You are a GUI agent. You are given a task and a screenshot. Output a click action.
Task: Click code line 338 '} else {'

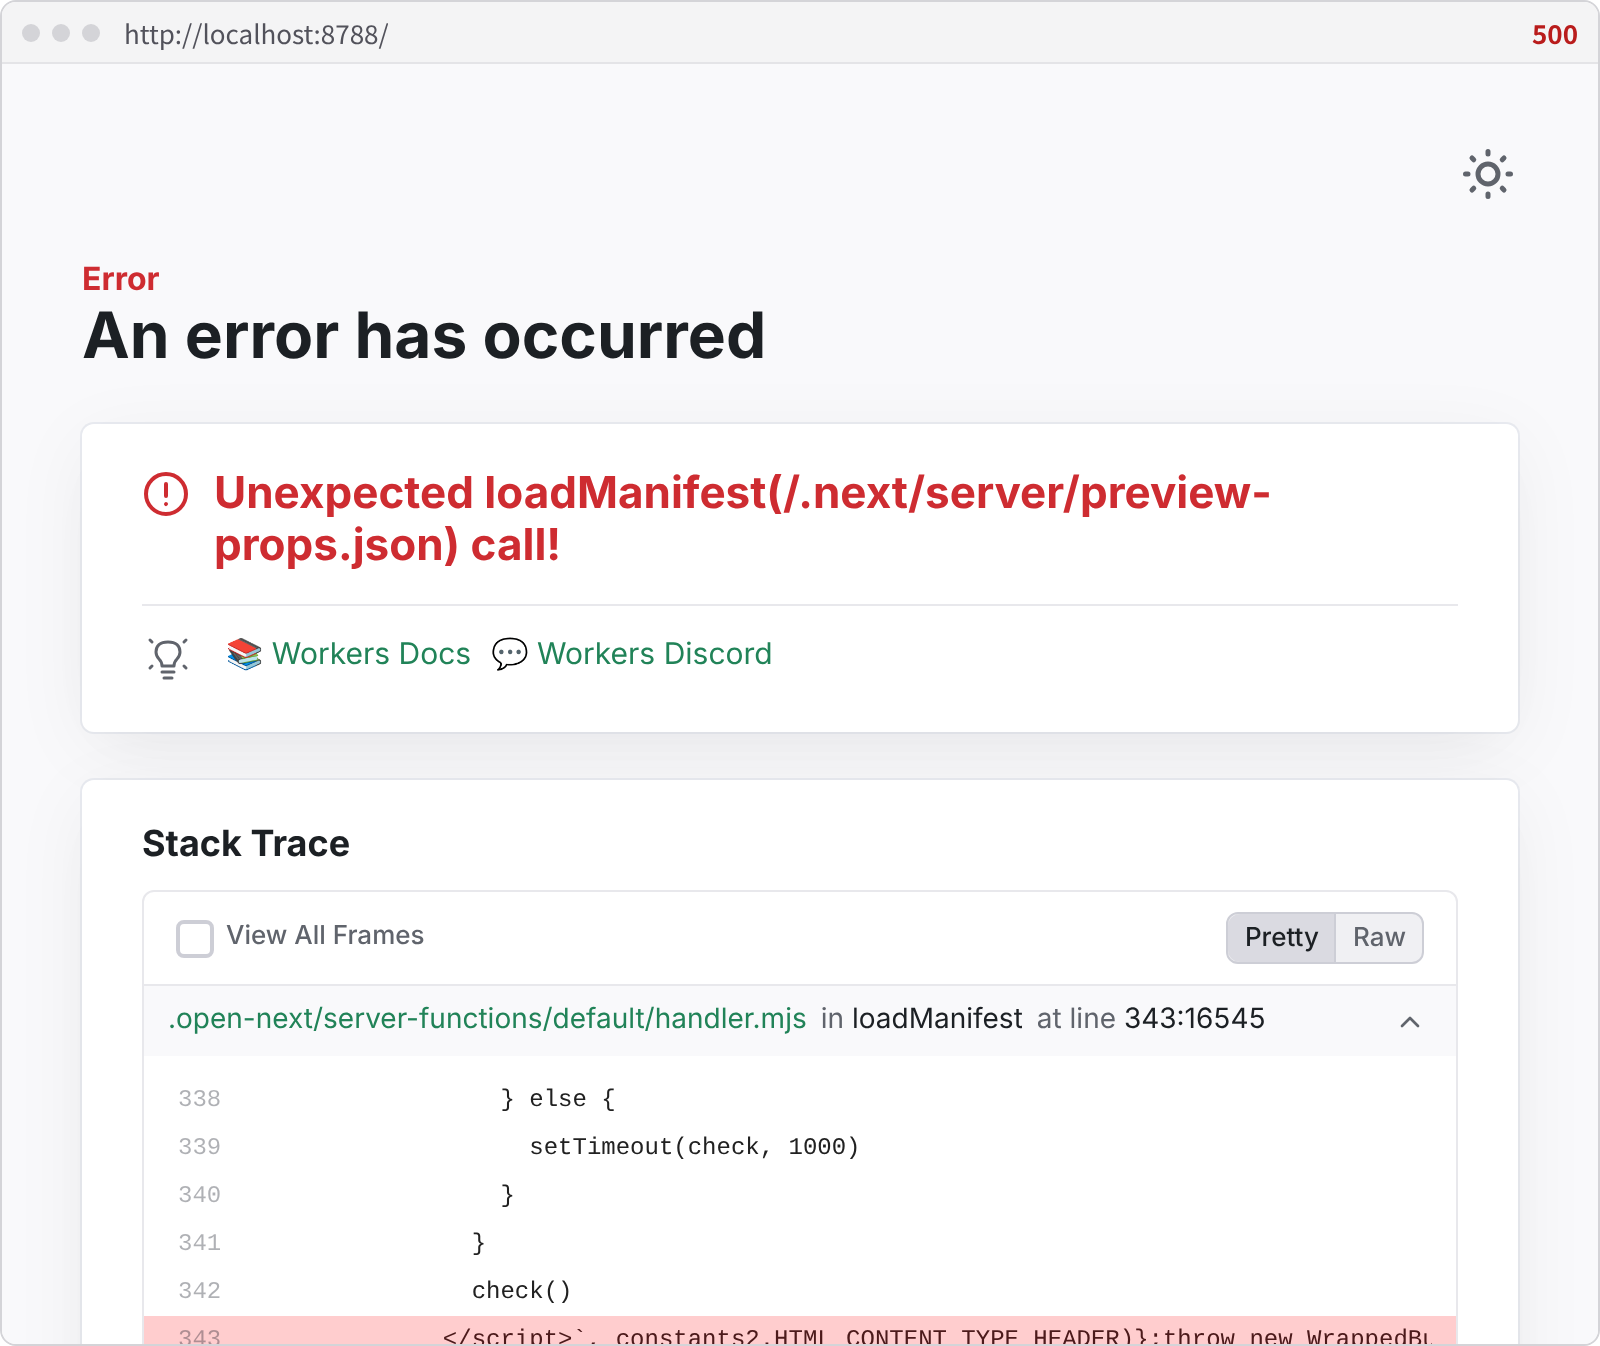tap(558, 1098)
